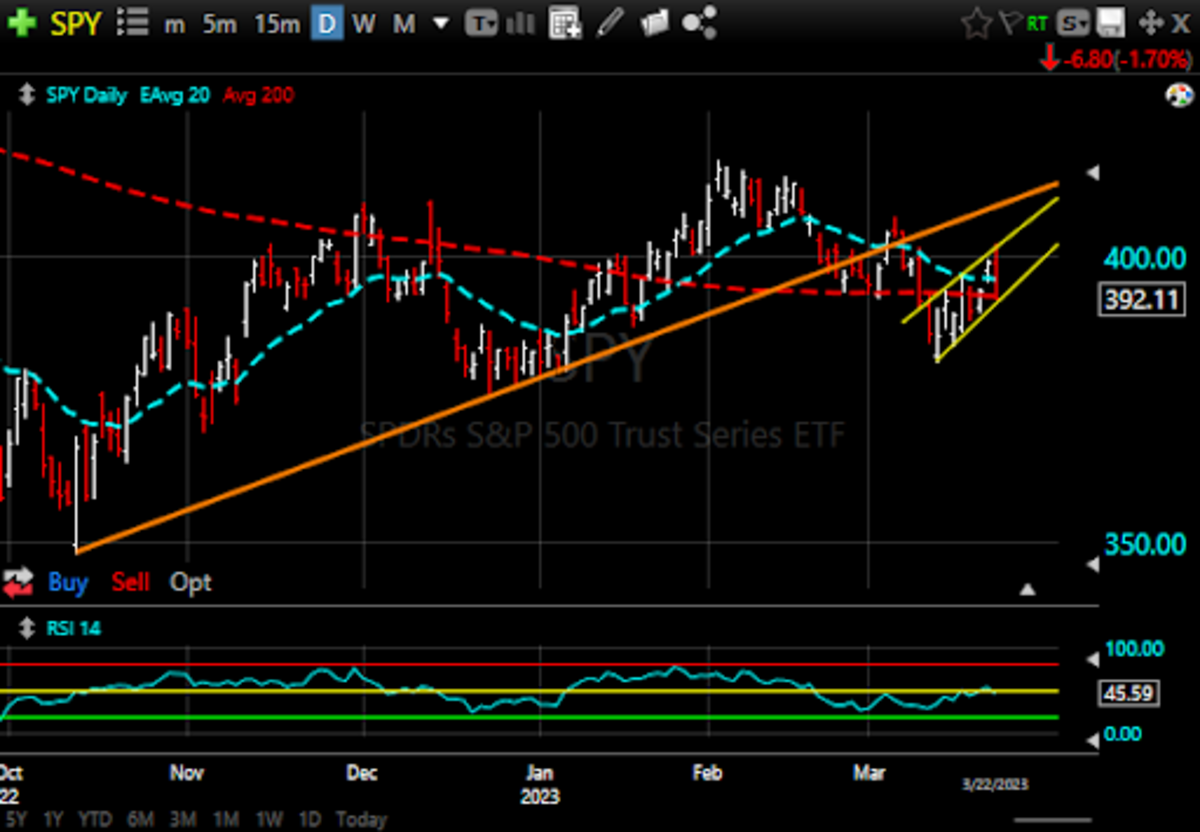Toggle the favorite star icon
This screenshot has height=832, width=1200.
point(976,23)
